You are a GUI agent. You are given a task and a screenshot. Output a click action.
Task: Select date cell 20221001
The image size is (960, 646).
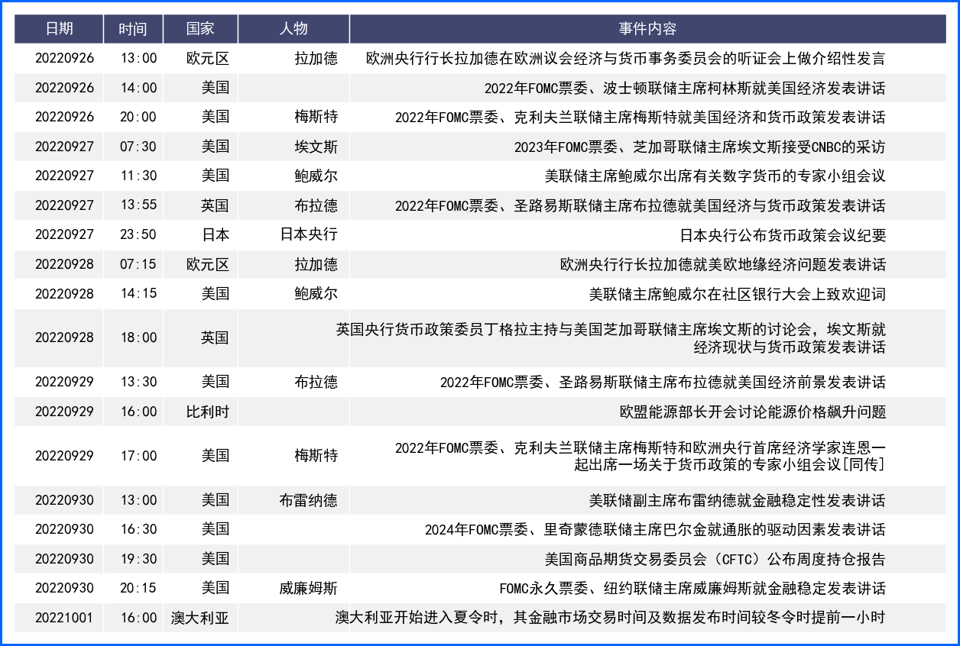[x=64, y=617]
